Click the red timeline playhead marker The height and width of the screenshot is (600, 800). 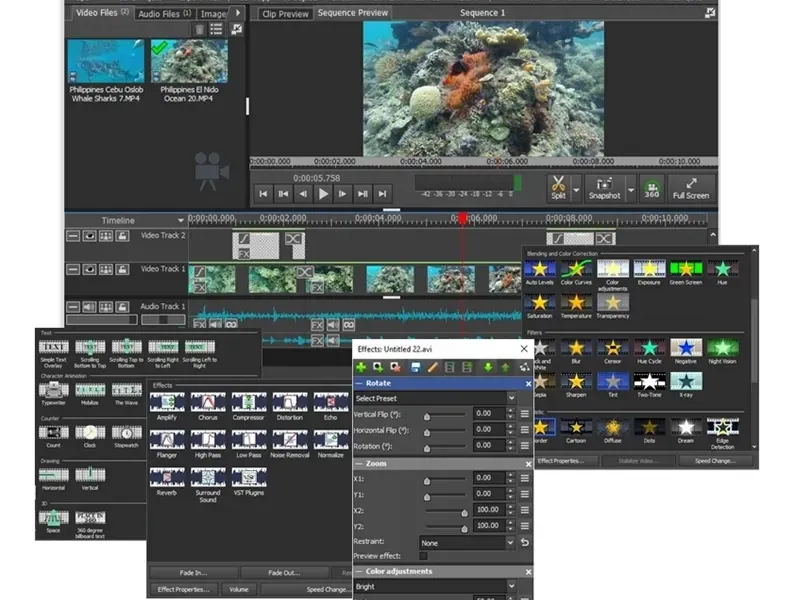[462, 219]
